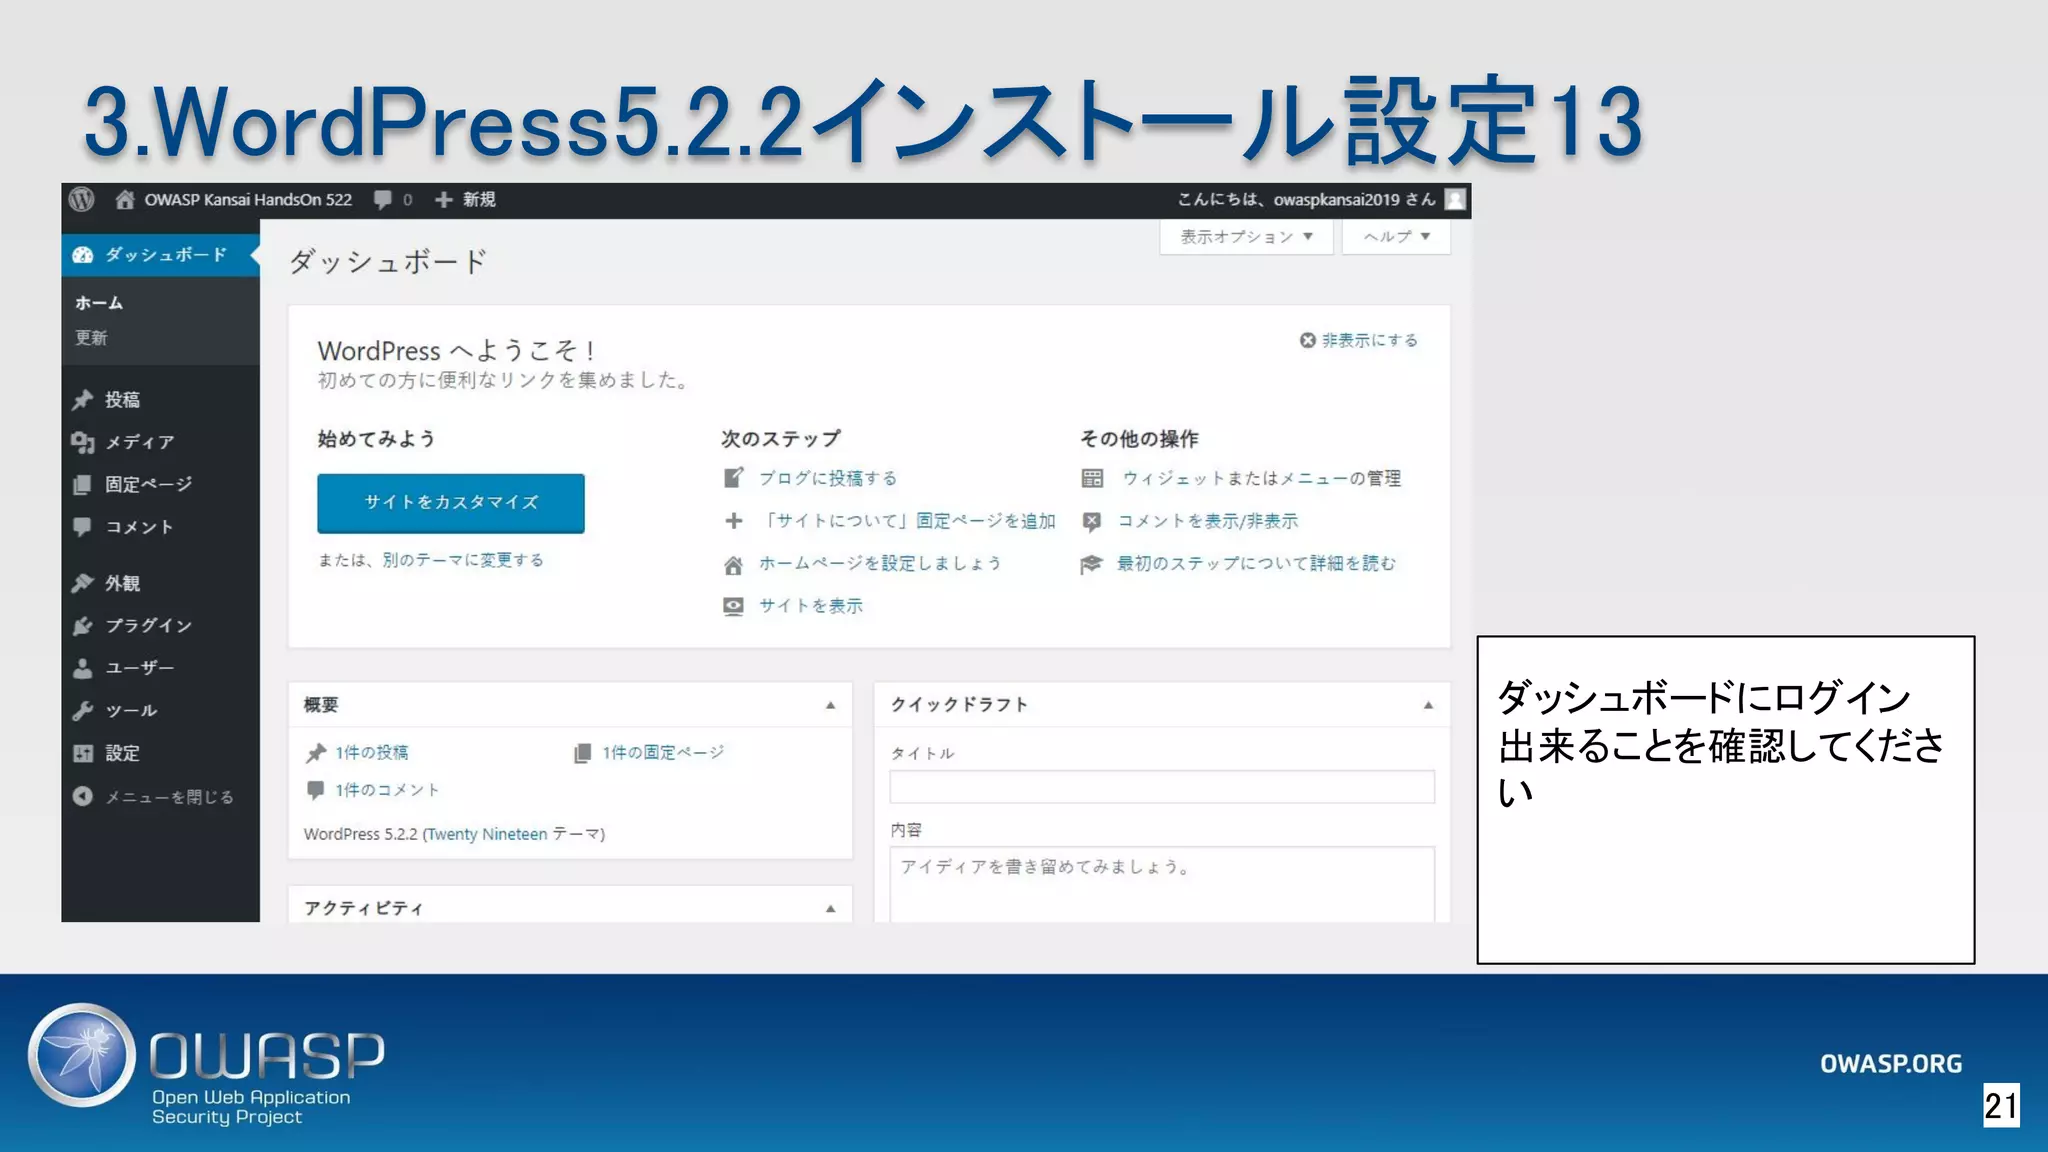Open サイトを表示 link
Image resolution: width=2048 pixels, height=1152 pixels.
pyautogui.click(x=811, y=606)
